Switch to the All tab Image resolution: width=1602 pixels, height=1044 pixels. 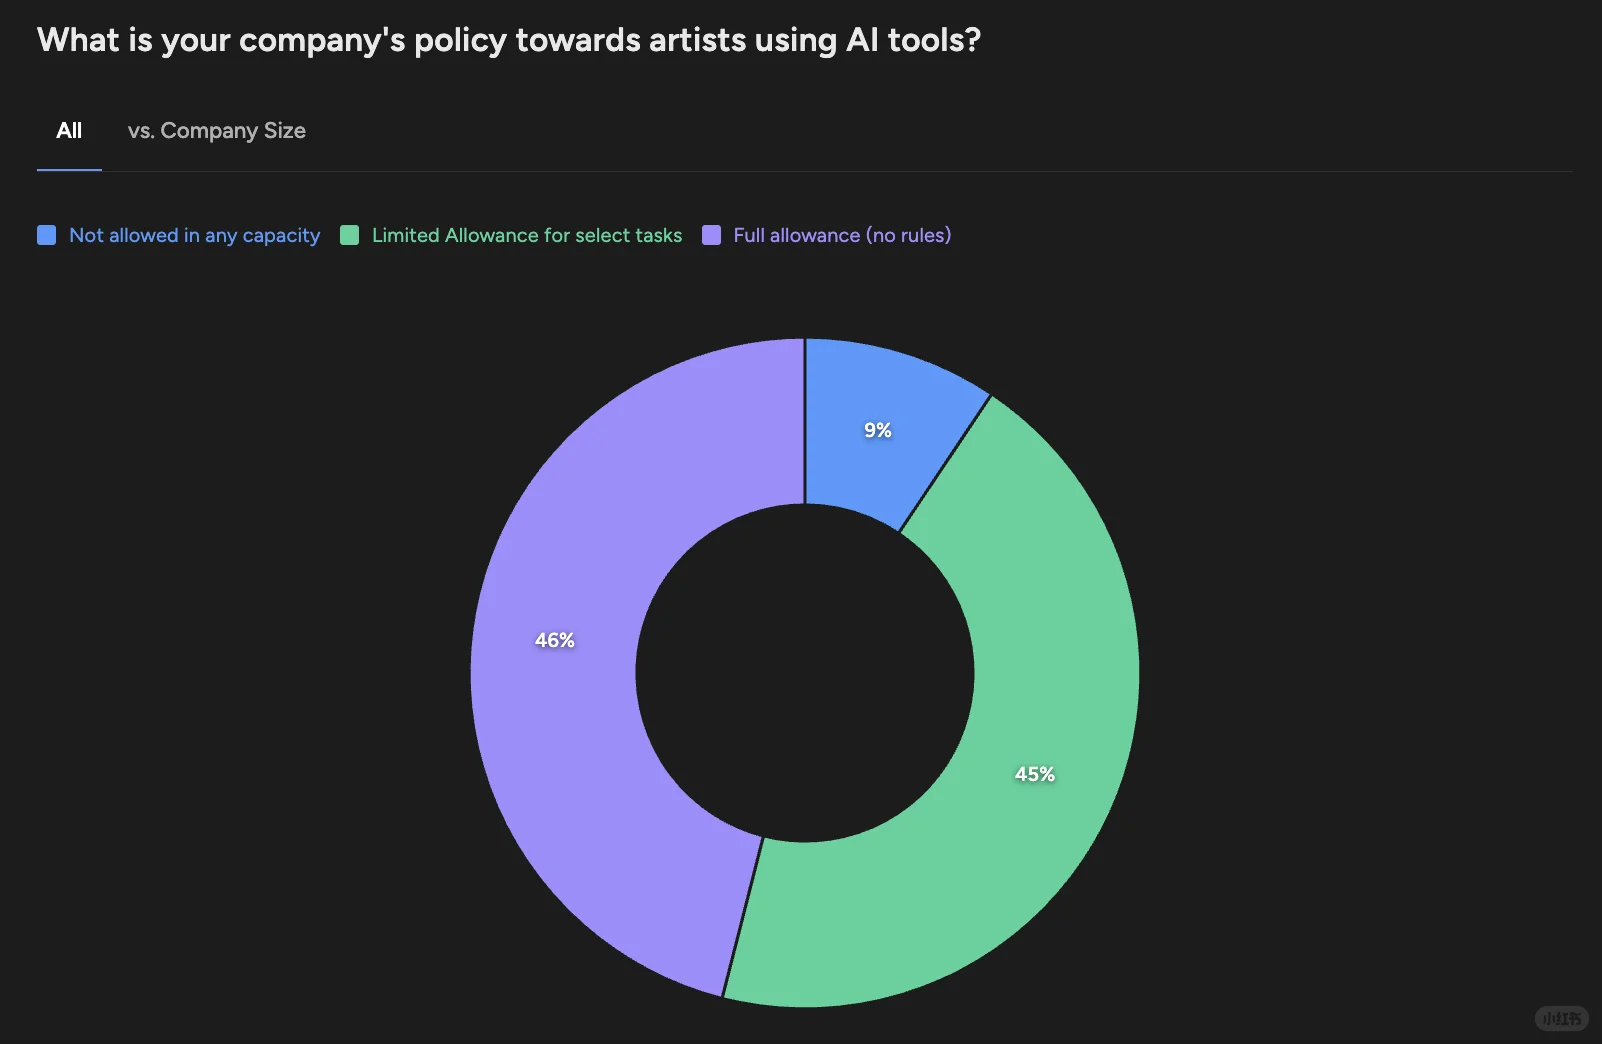point(69,131)
